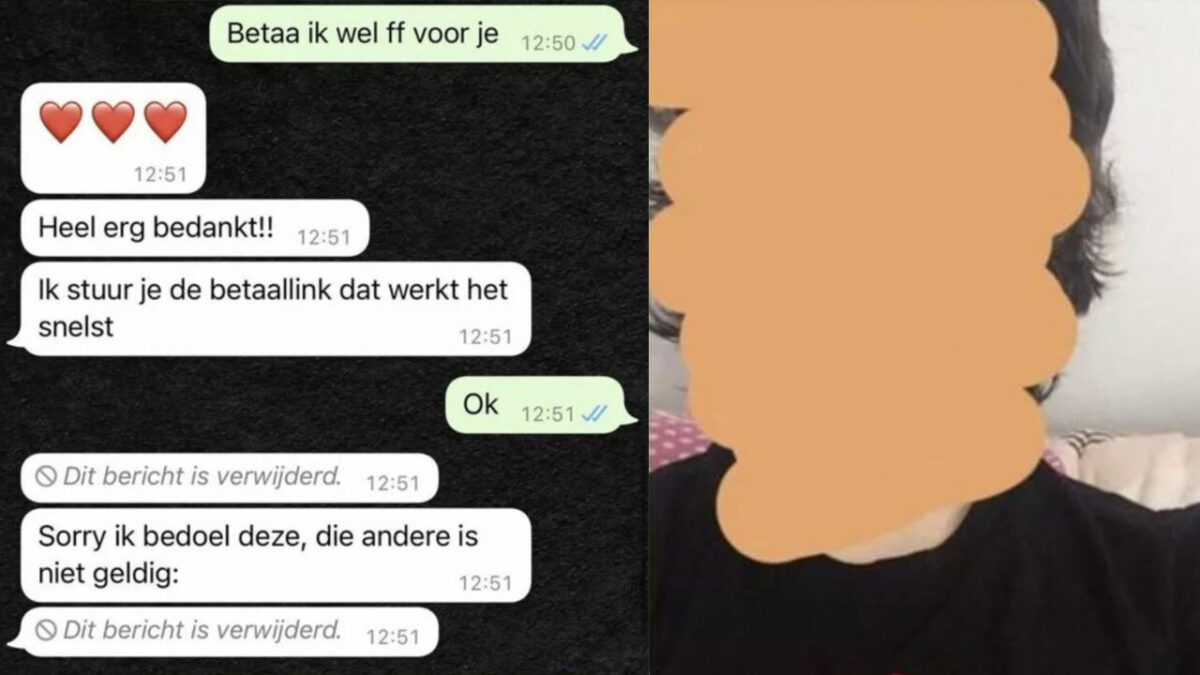The height and width of the screenshot is (675, 1200).
Task: Click the black shirt in the photo
Action: point(925,590)
